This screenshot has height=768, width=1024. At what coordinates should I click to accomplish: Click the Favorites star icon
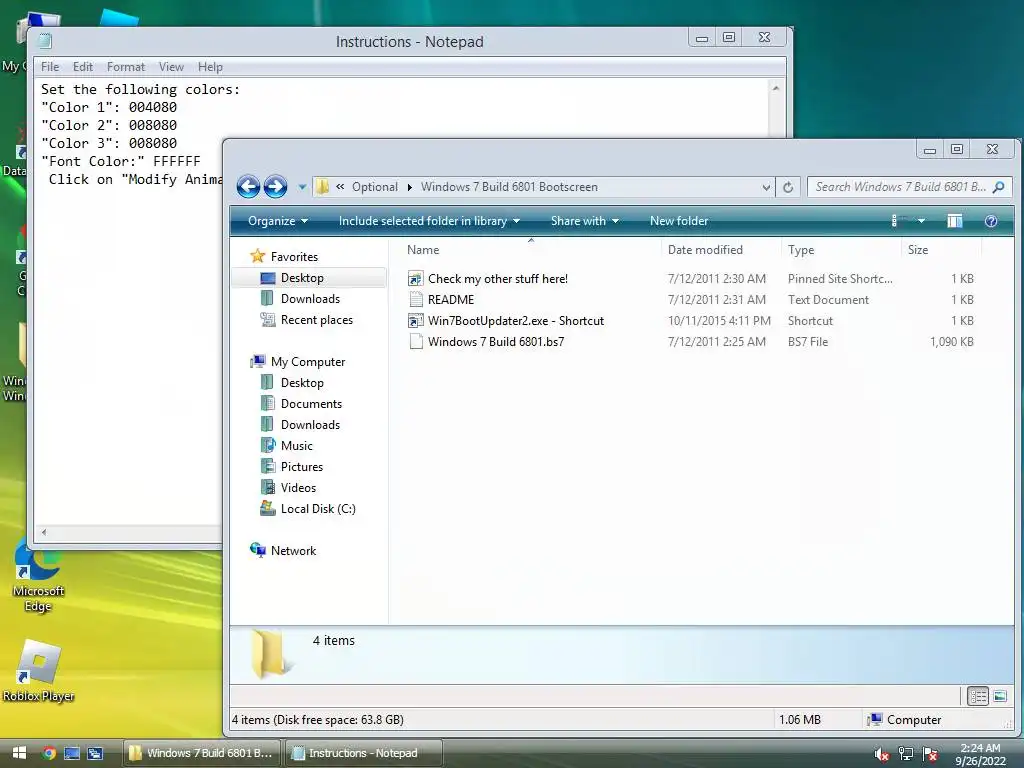pos(258,256)
